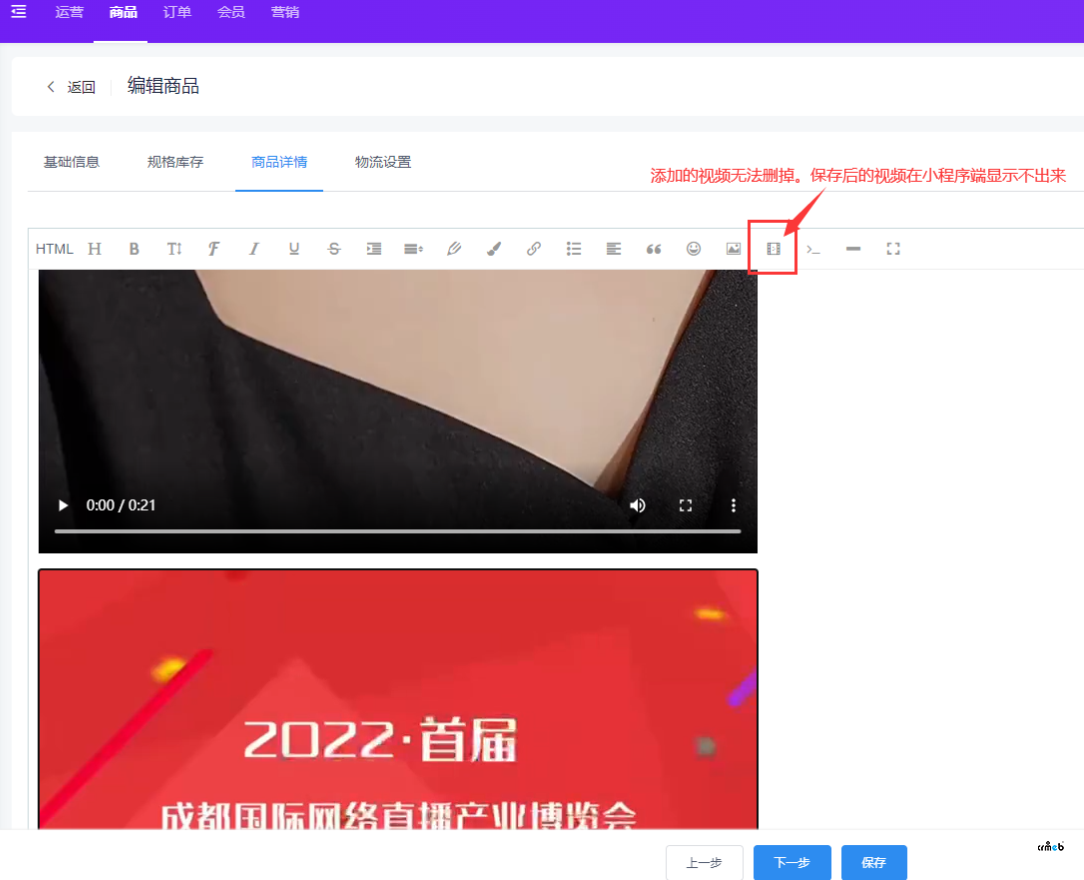This screenshot has height=880, width=1084.
Task: Open the 订单 menu in top navigation
Action: coord(177,13)
